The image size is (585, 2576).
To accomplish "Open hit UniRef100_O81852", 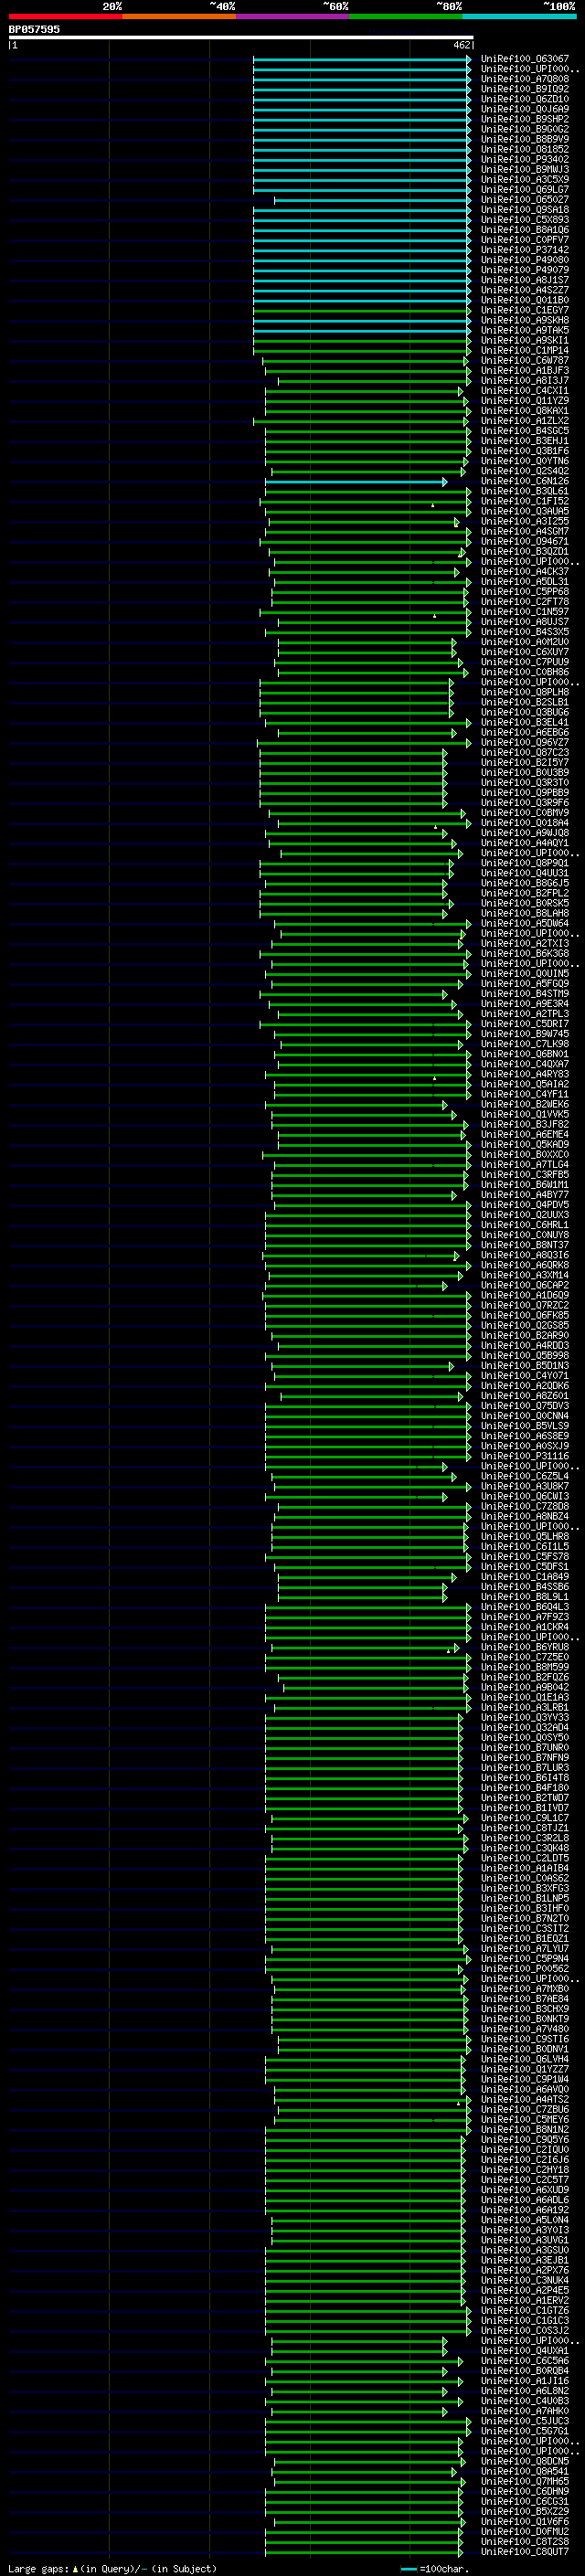I will pos(524,149).
